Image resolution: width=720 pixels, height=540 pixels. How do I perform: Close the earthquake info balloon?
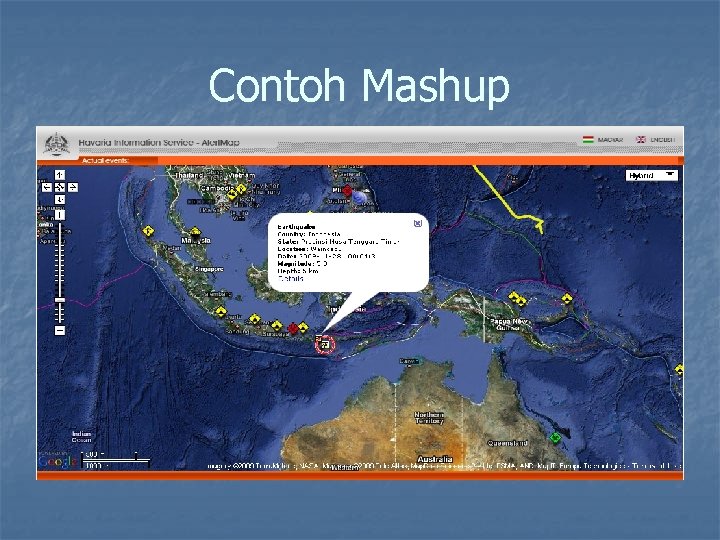418,223
